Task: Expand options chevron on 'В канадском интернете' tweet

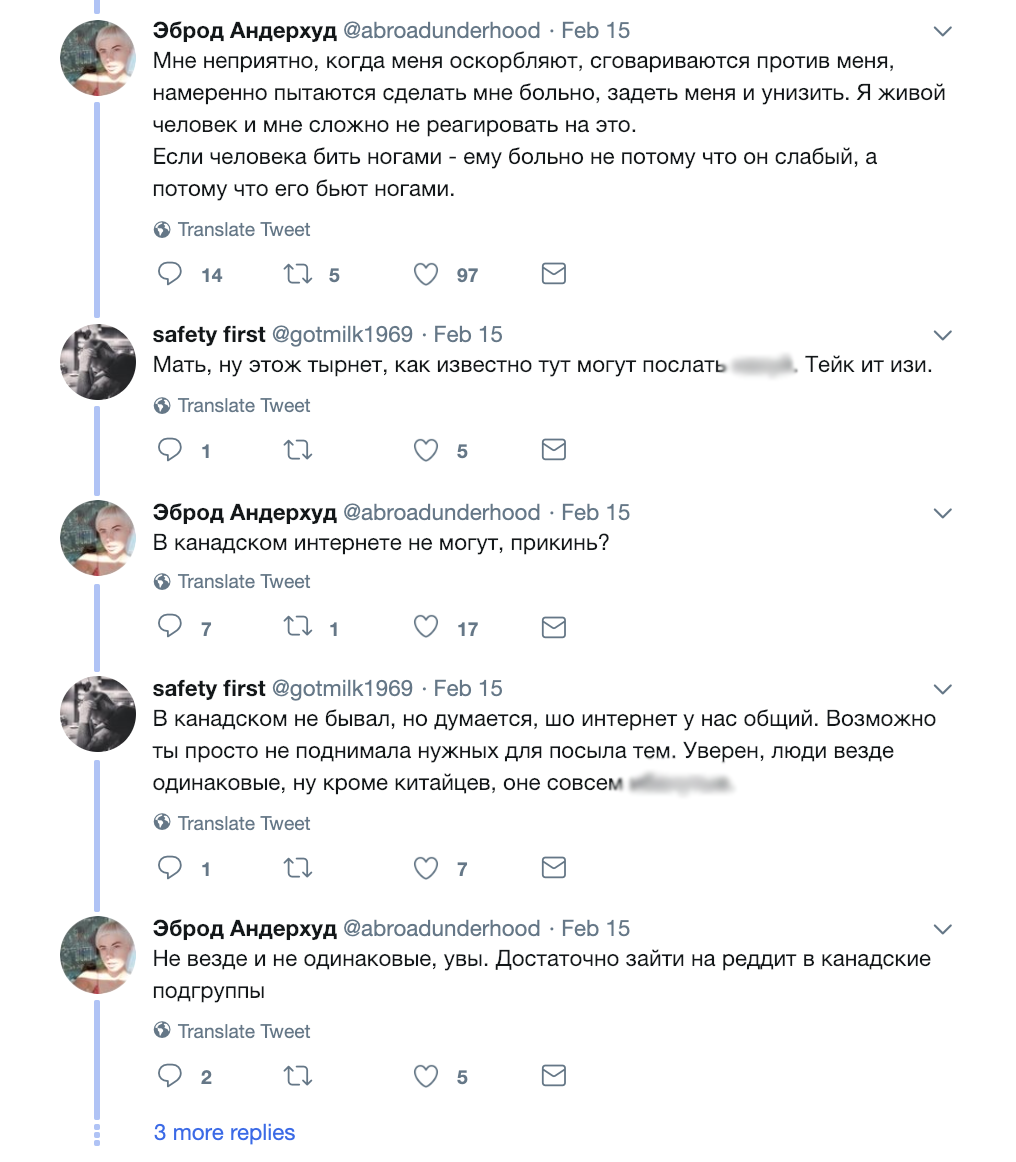Action: point(943,514)
